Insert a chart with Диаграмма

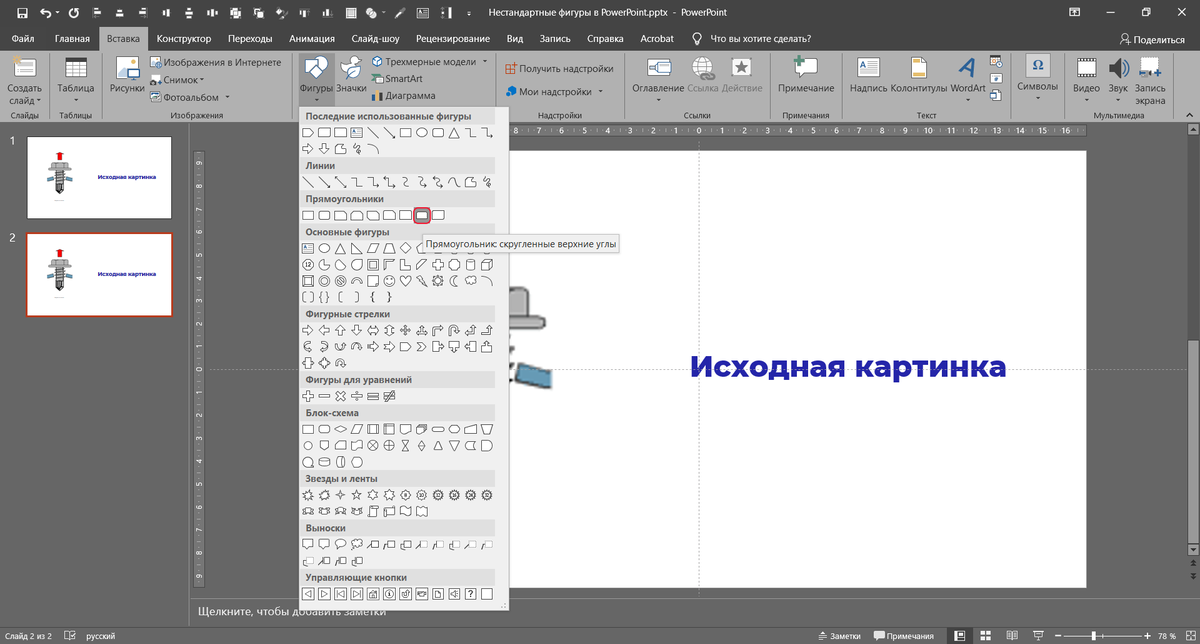pos(402,96)
